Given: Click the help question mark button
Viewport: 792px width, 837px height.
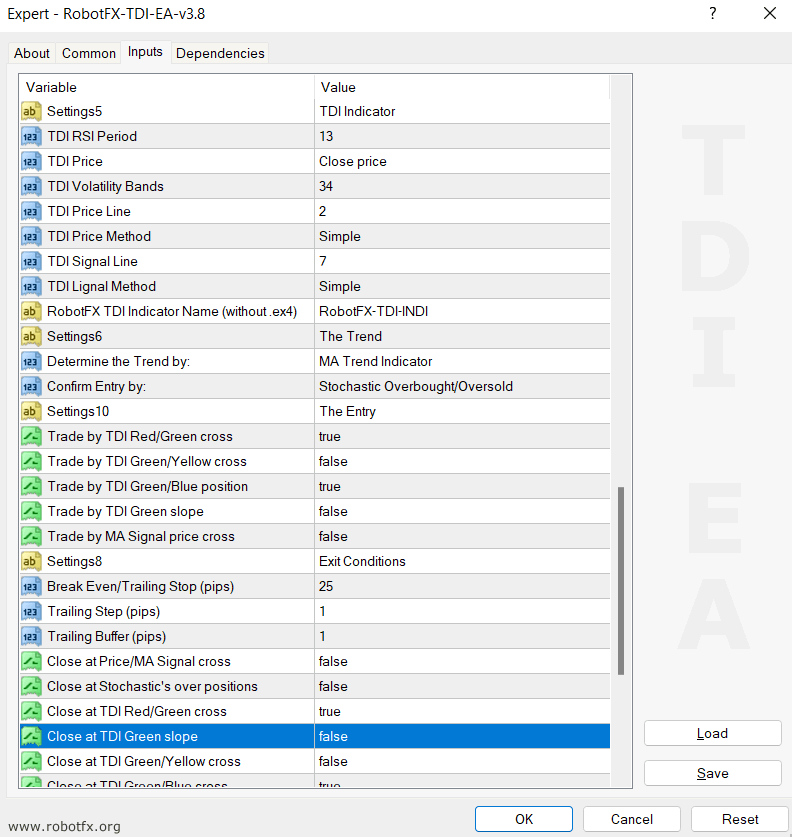Looking at the screenshot, I should pyautogui.click(x=712, y=13).
